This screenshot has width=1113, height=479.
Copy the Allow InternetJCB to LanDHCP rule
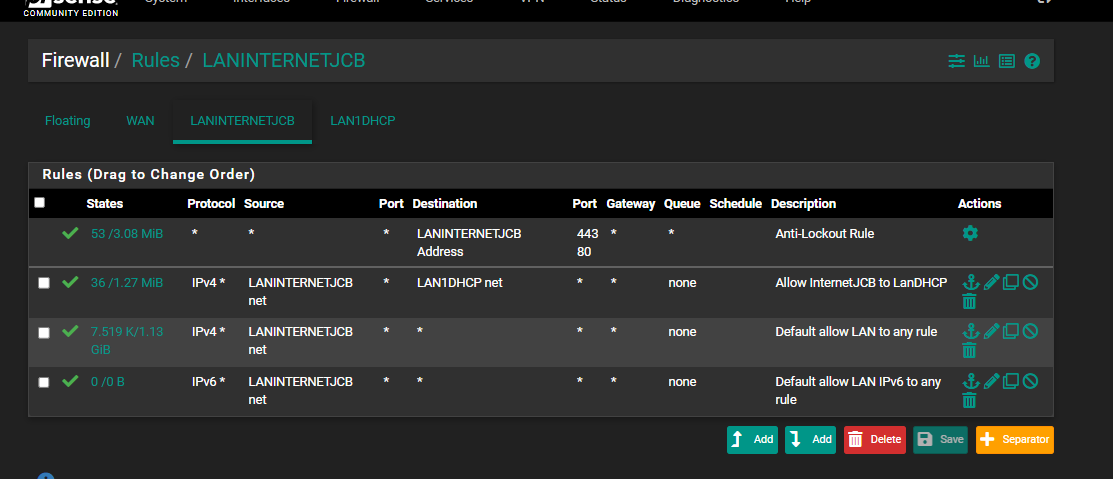tap(1011, 282)
